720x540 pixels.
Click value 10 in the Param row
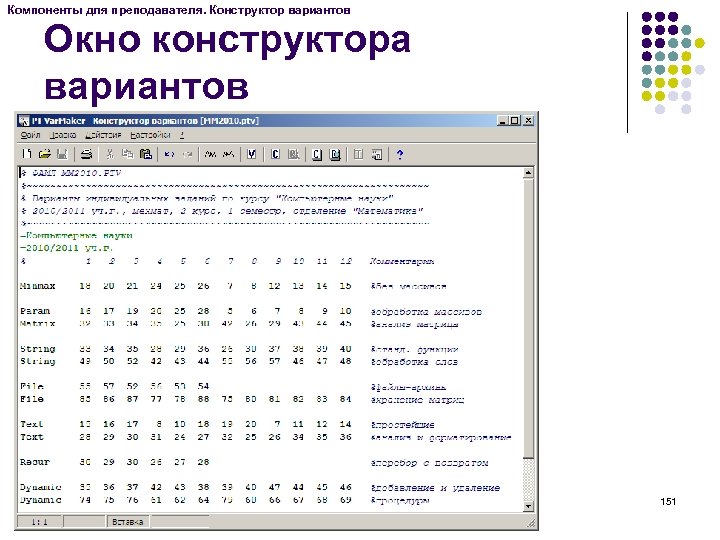point(345,311)
